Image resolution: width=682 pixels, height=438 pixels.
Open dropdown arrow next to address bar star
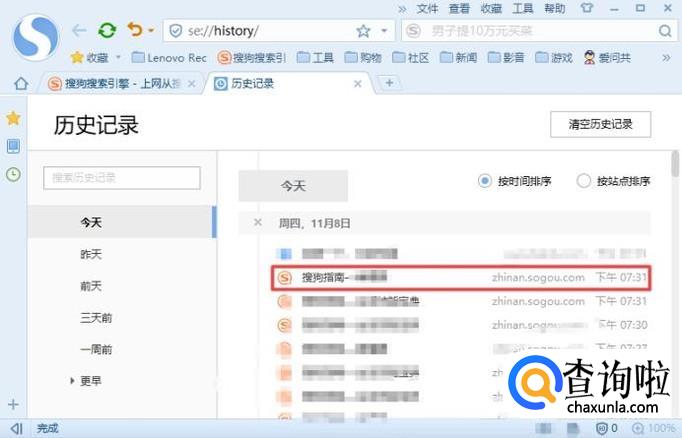(x=381, y=31)
